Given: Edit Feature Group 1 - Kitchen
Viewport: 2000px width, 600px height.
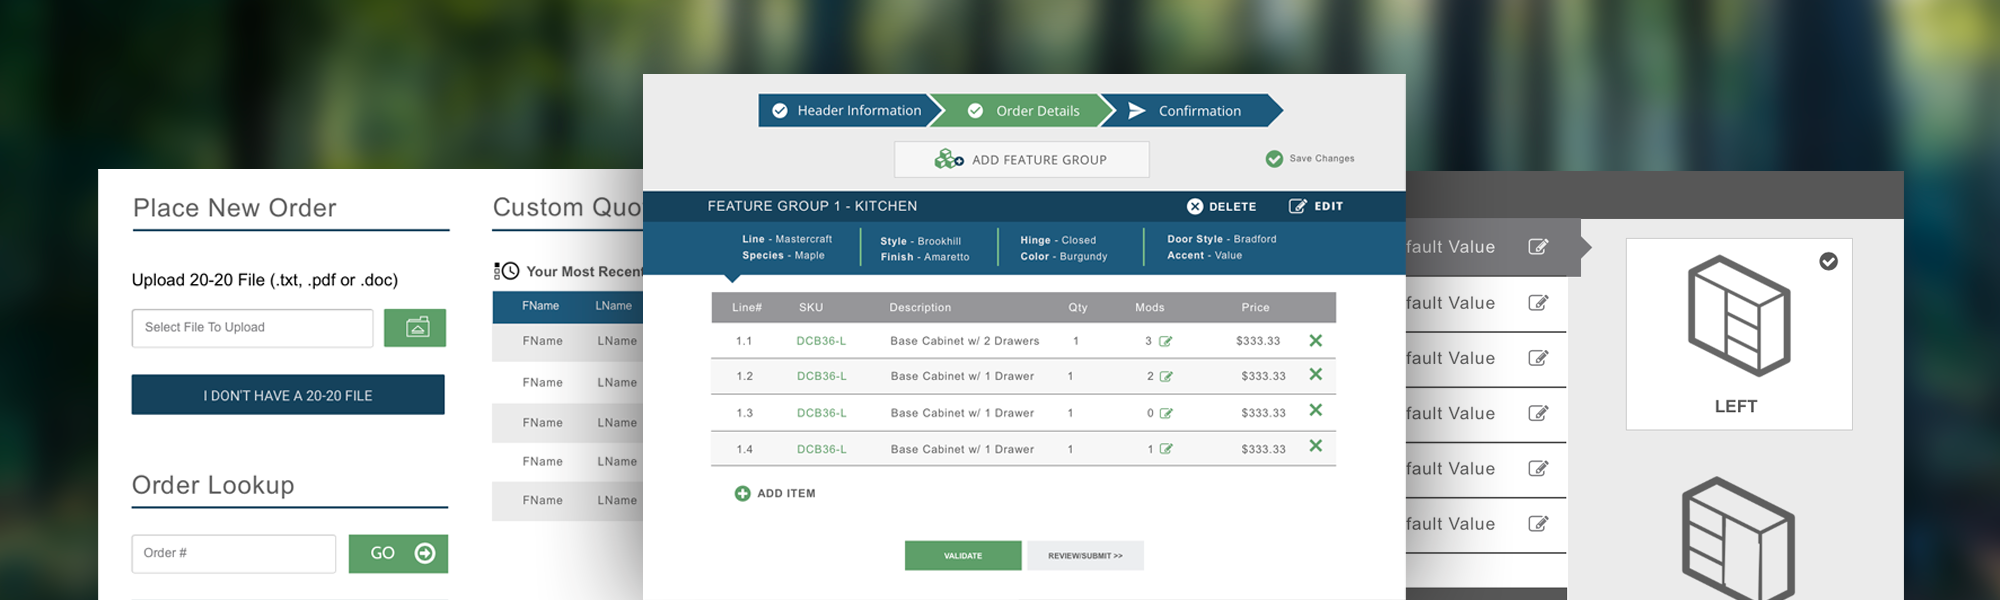Looking at the screenshot, I should (x=1315, y=207).
